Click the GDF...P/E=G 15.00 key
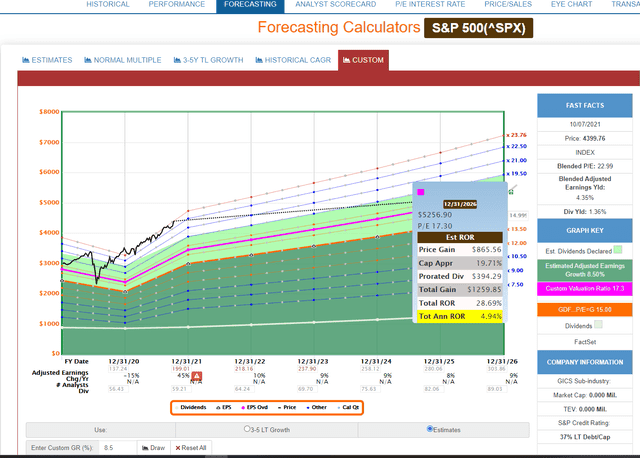640x458 pixels. tap(584, 309)
